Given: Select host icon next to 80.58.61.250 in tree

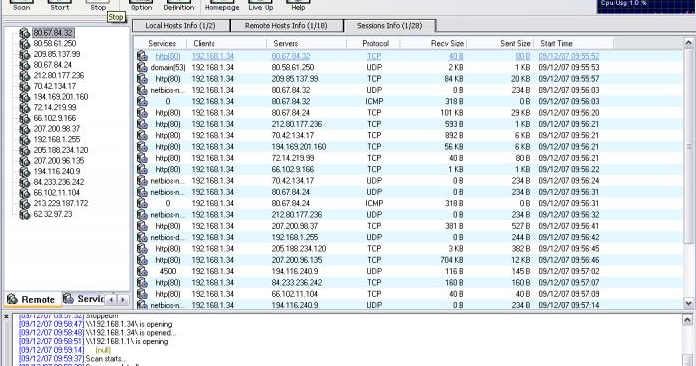Looking at the screenshot, I should 25,44.
